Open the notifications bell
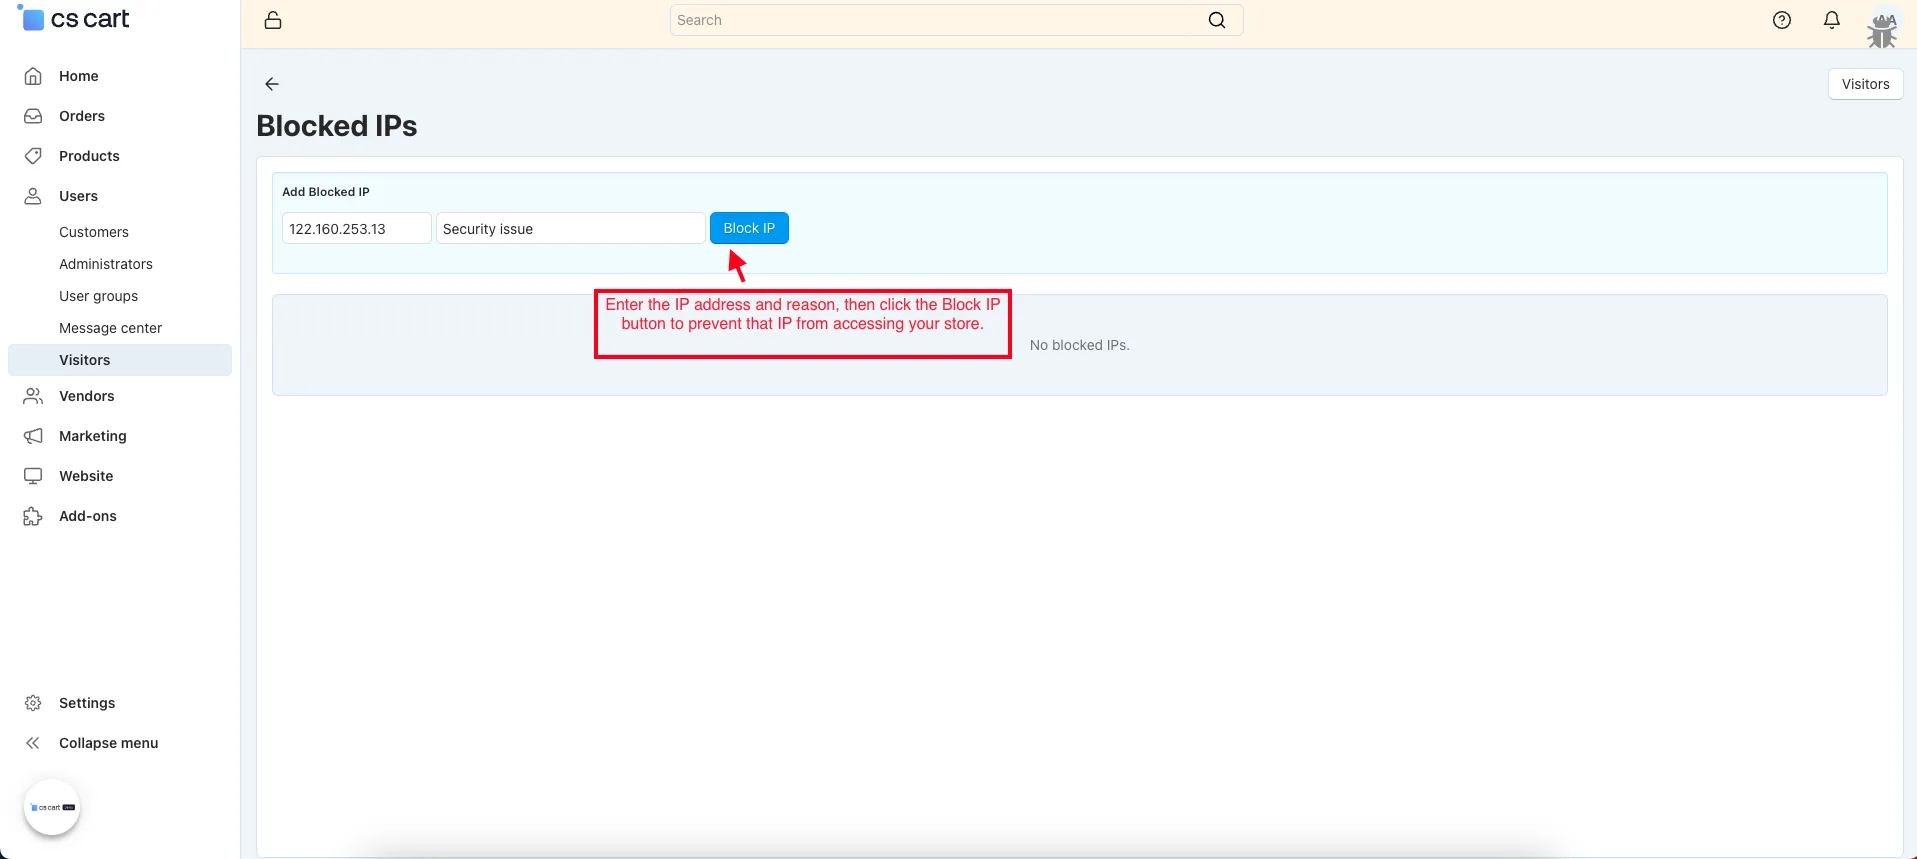The width and height of the screenshot is (1917, 859). pyautogui.click(x=1832, y=20)
